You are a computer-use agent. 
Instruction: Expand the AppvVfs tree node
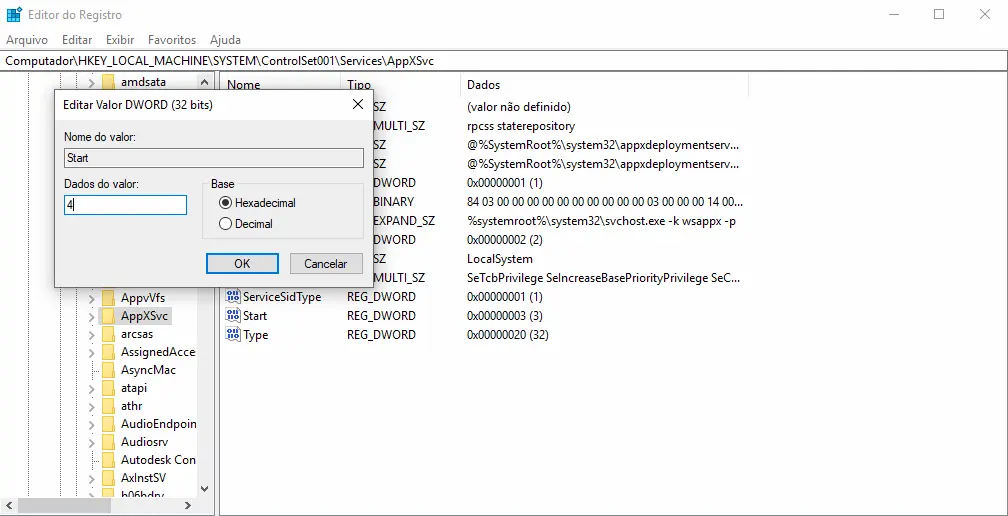(x=91, y=298)
